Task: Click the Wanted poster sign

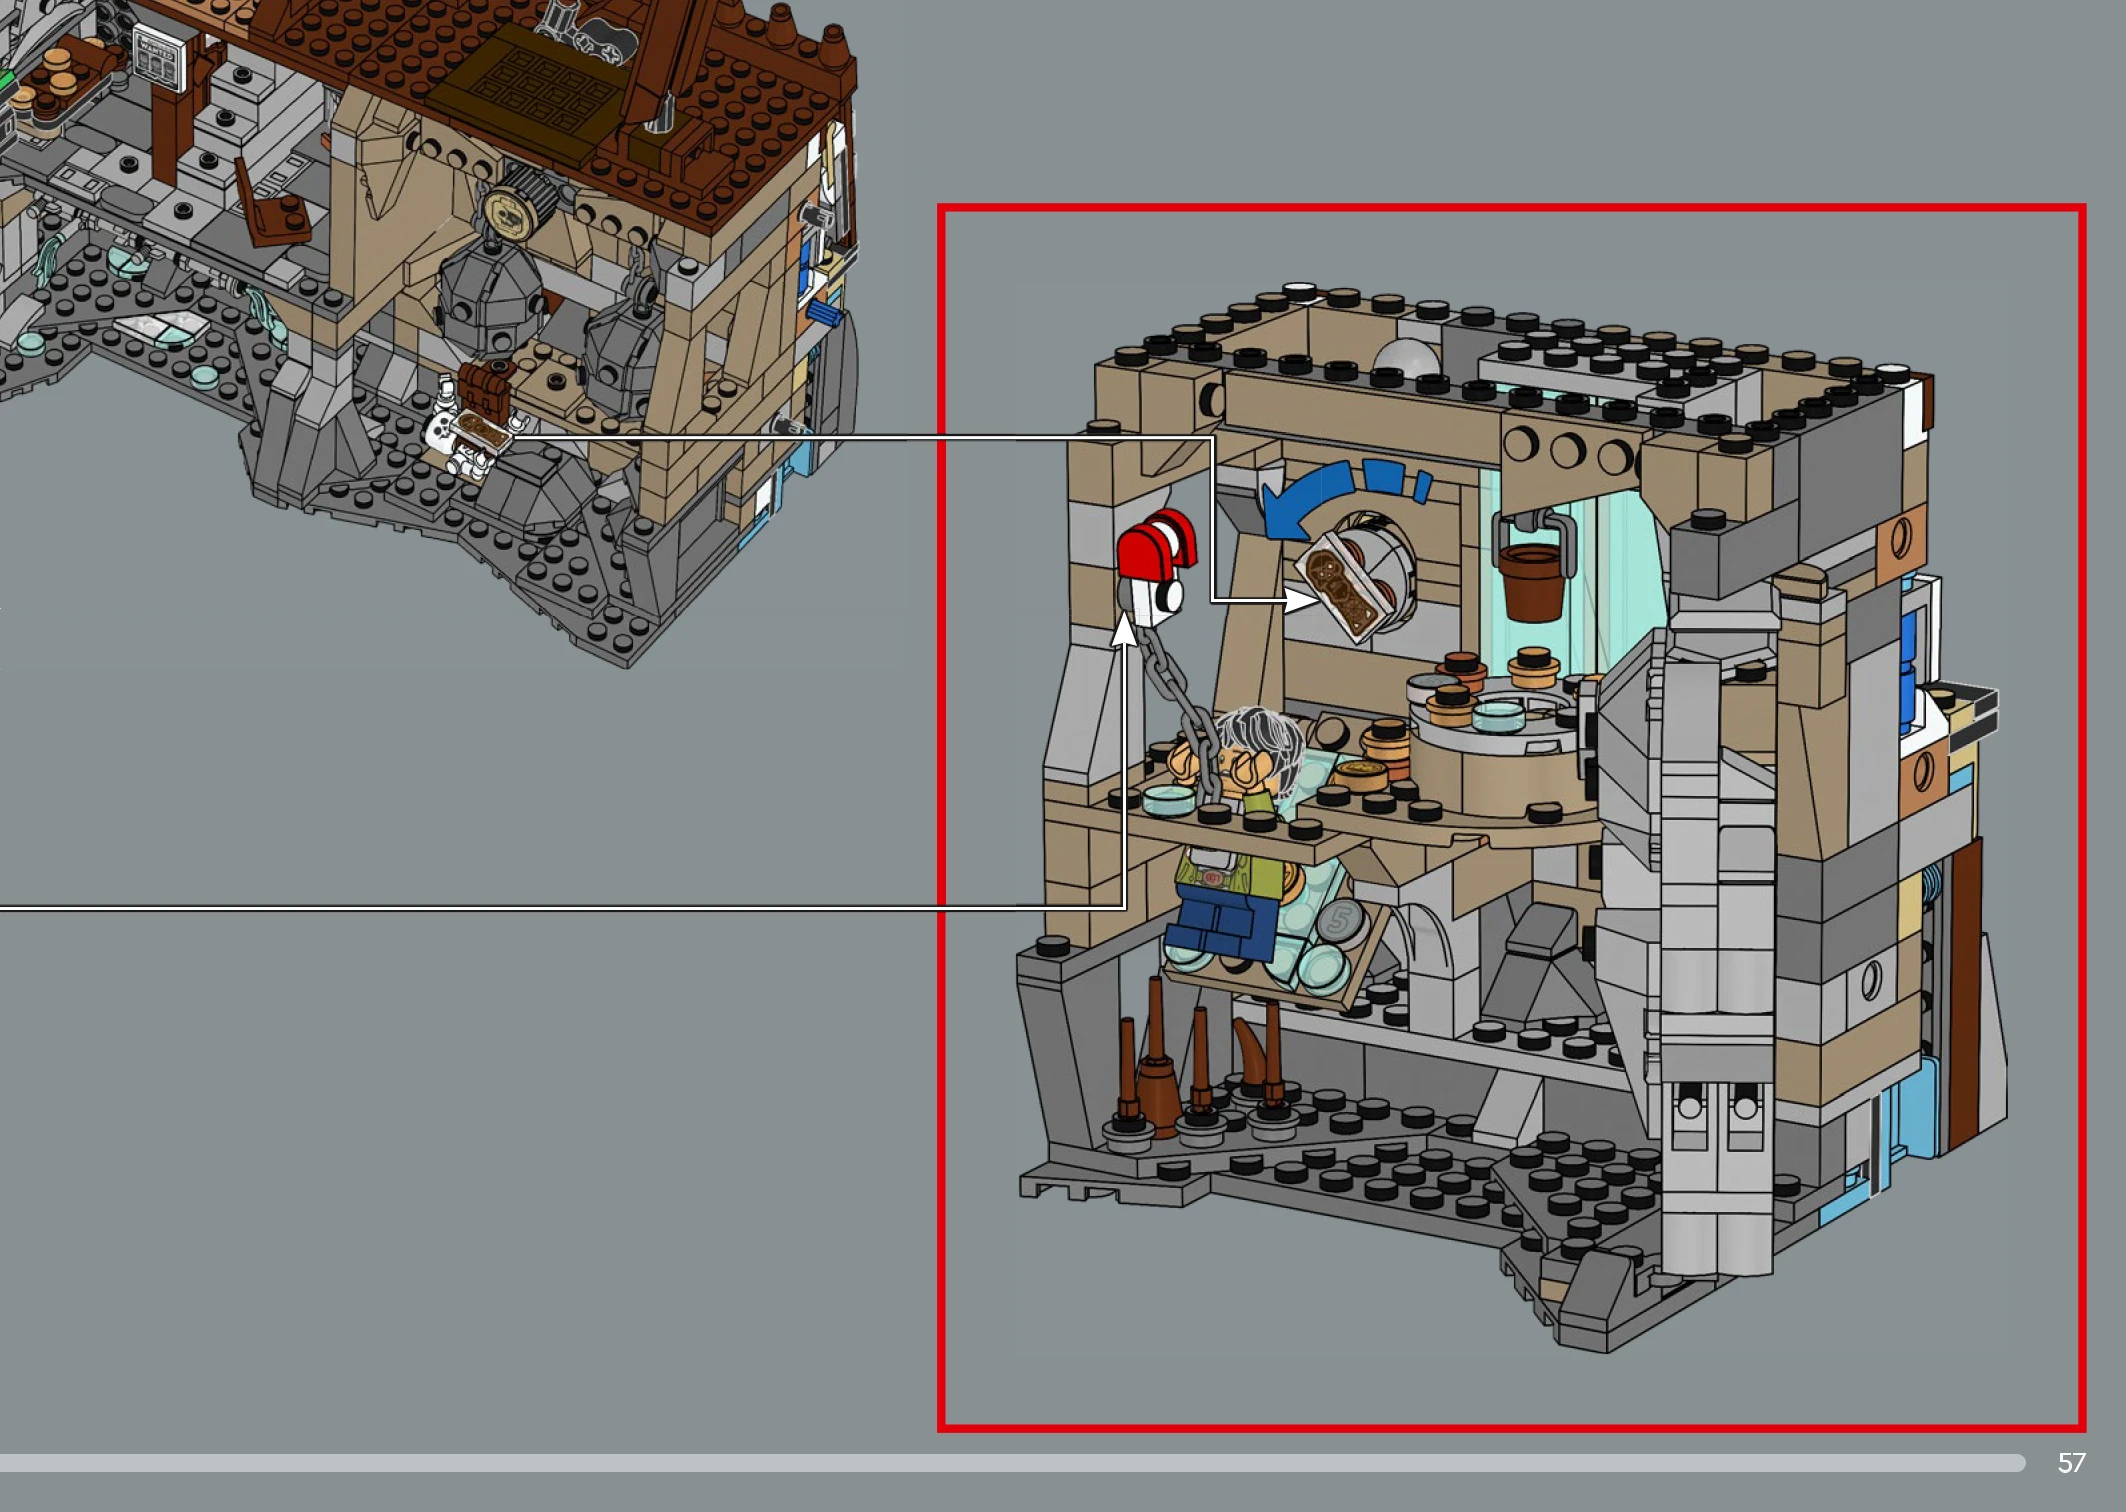Action: point(157,56)
